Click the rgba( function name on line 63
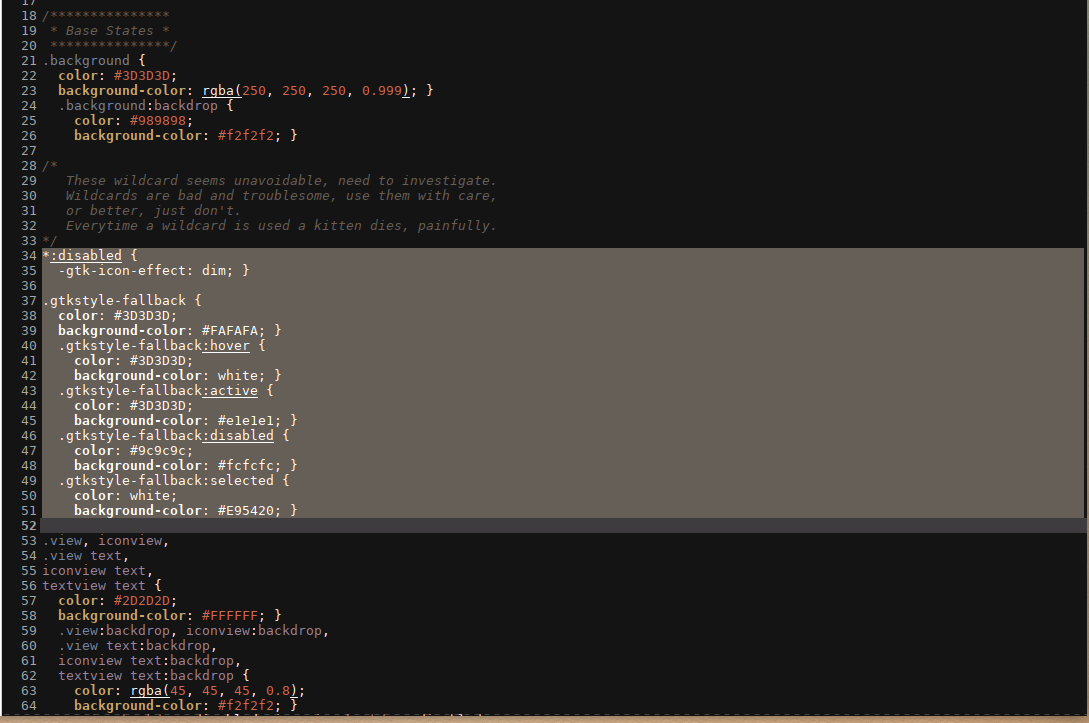Screen dimensions: 1089x723 (x=149, y=691)
